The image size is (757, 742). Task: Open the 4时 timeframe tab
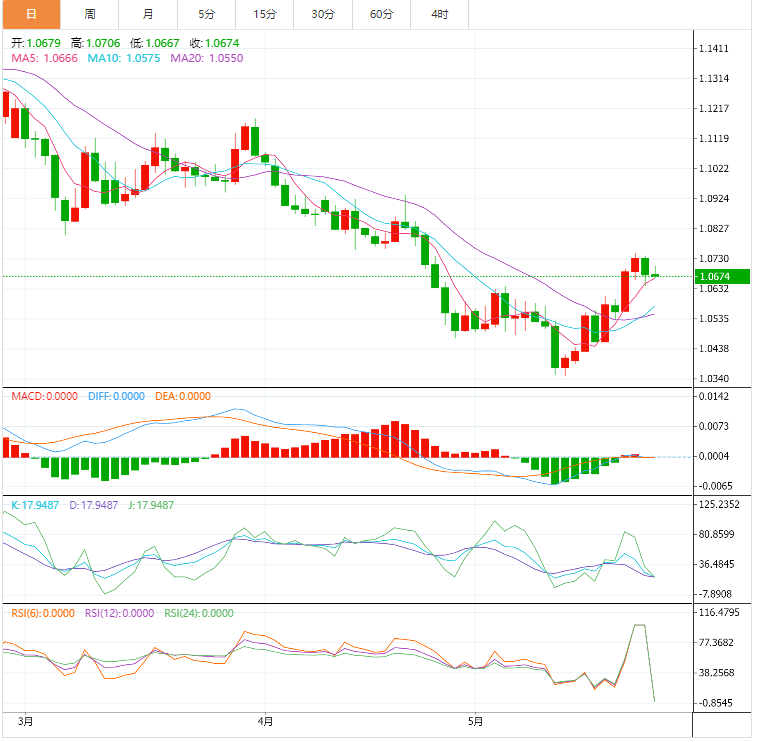(x=440, y=14)
